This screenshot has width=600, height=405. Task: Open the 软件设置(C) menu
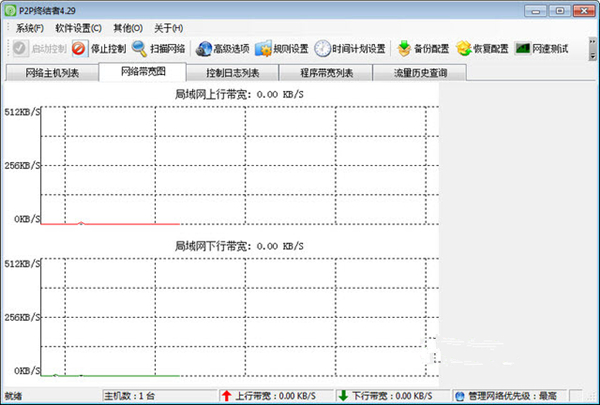(x=78, y=28)
